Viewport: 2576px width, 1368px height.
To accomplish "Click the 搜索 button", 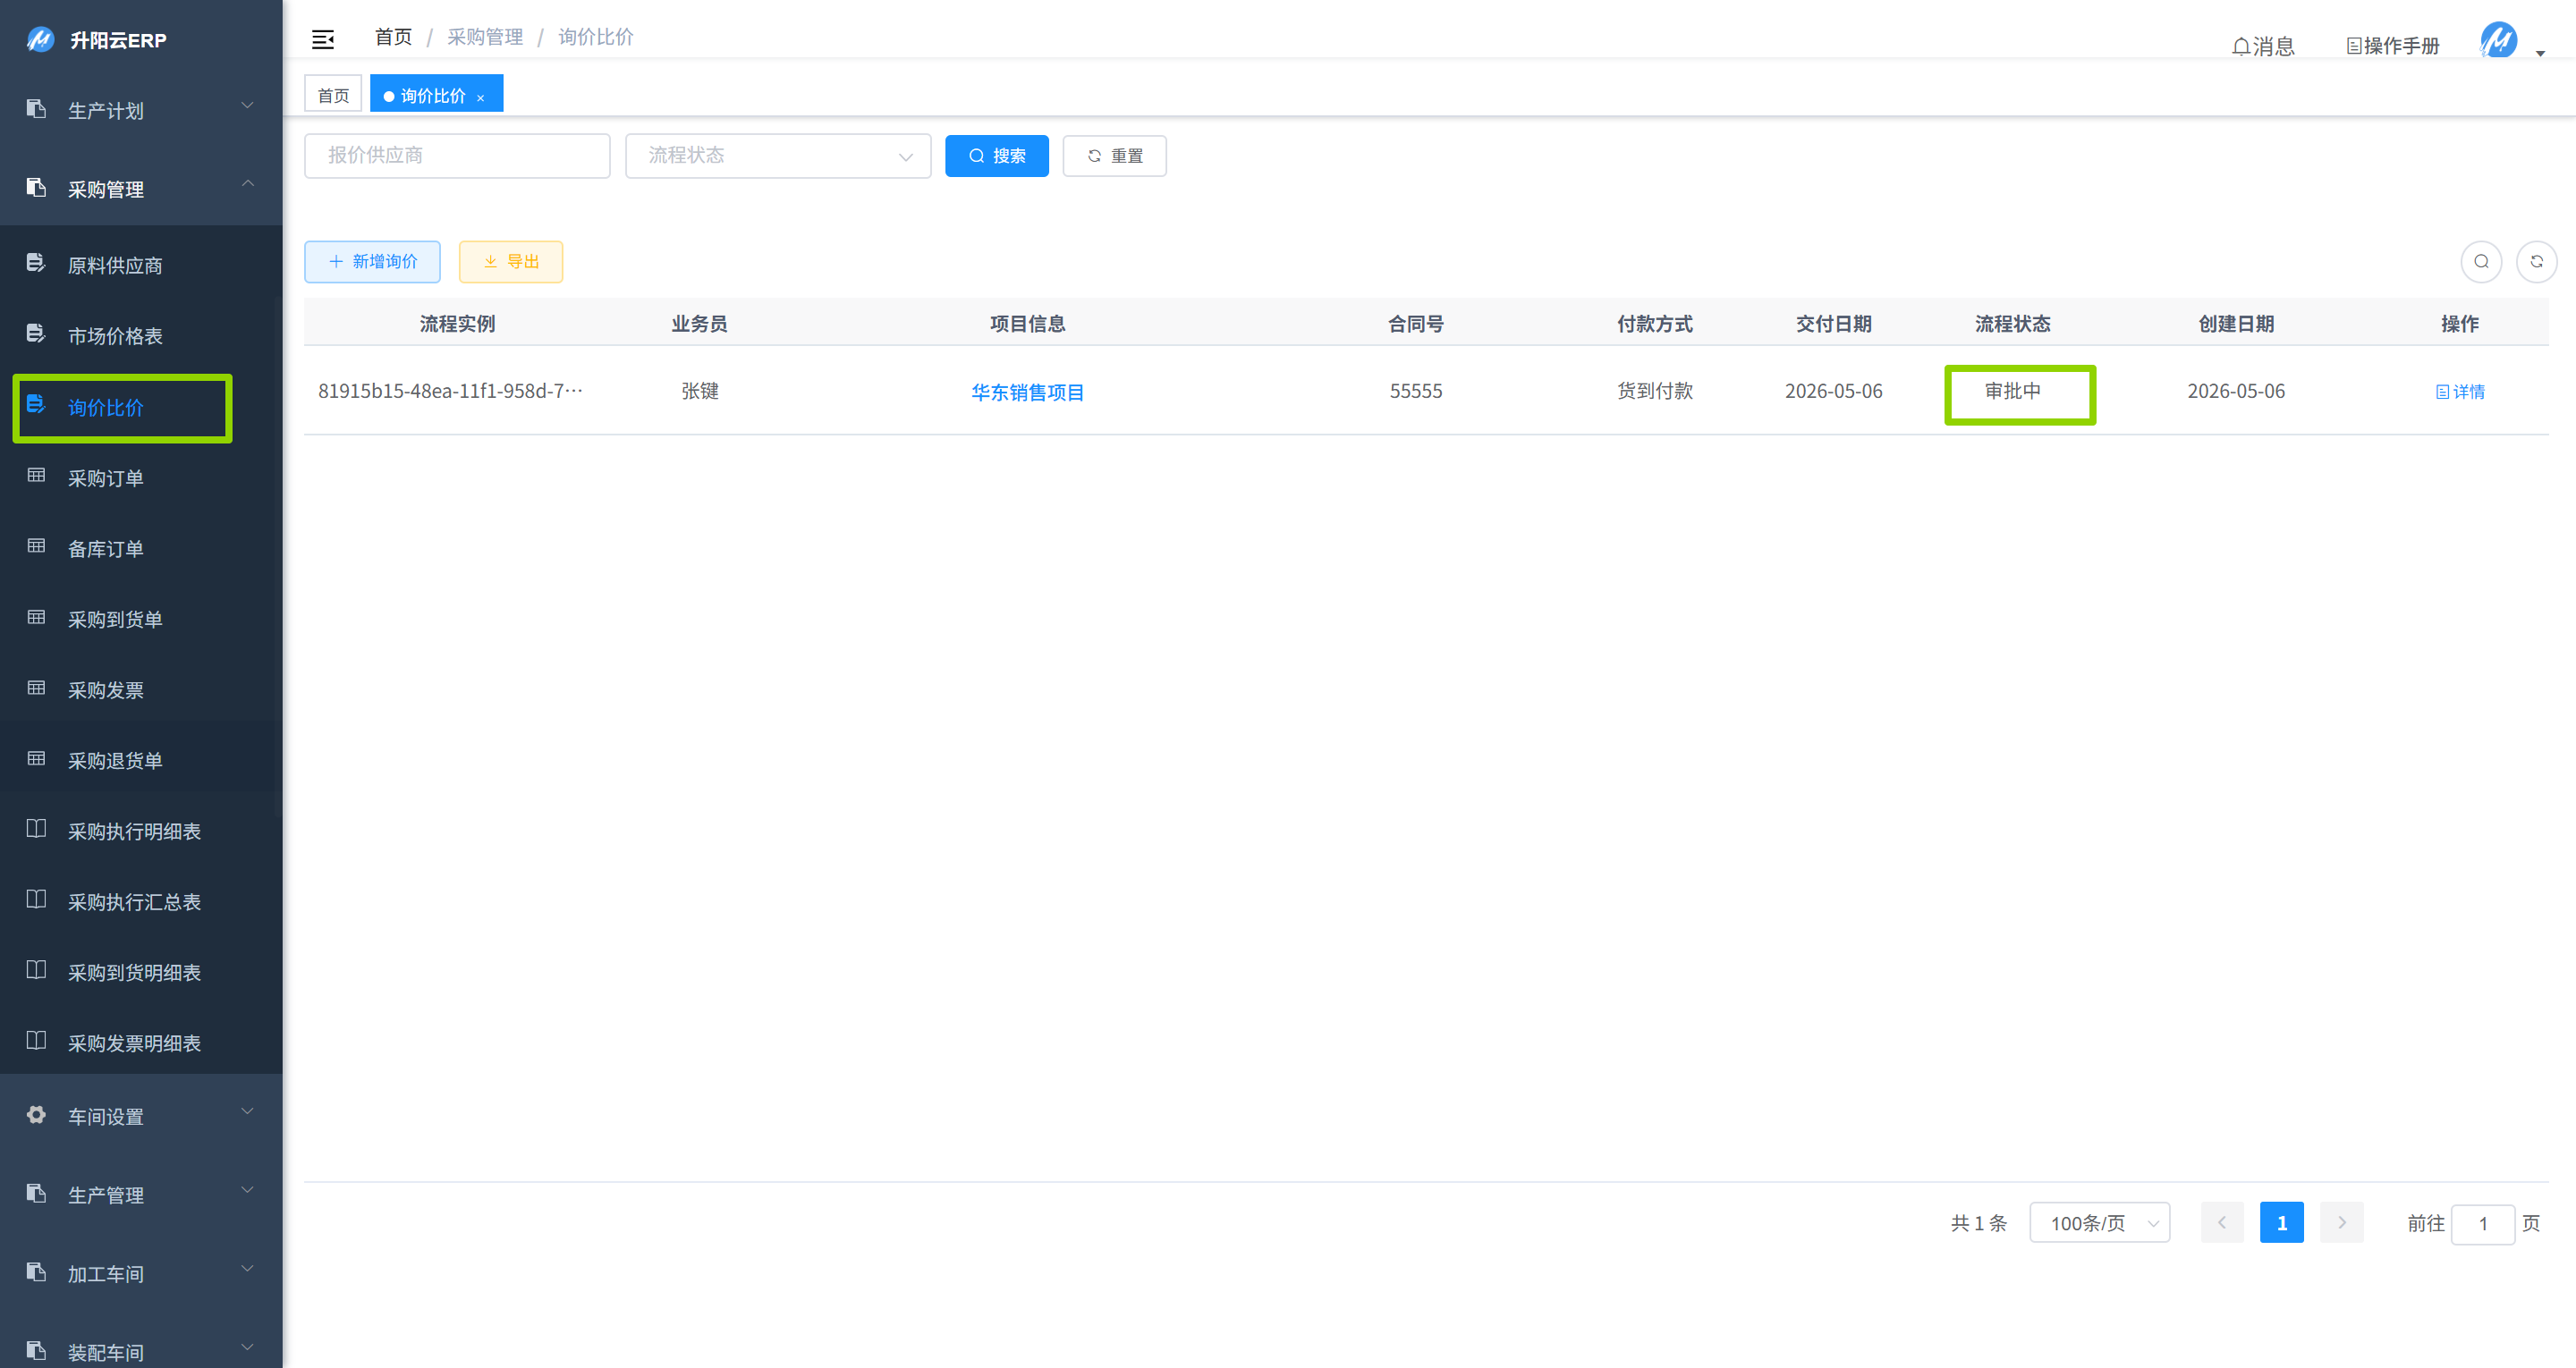I will (997, 155).
